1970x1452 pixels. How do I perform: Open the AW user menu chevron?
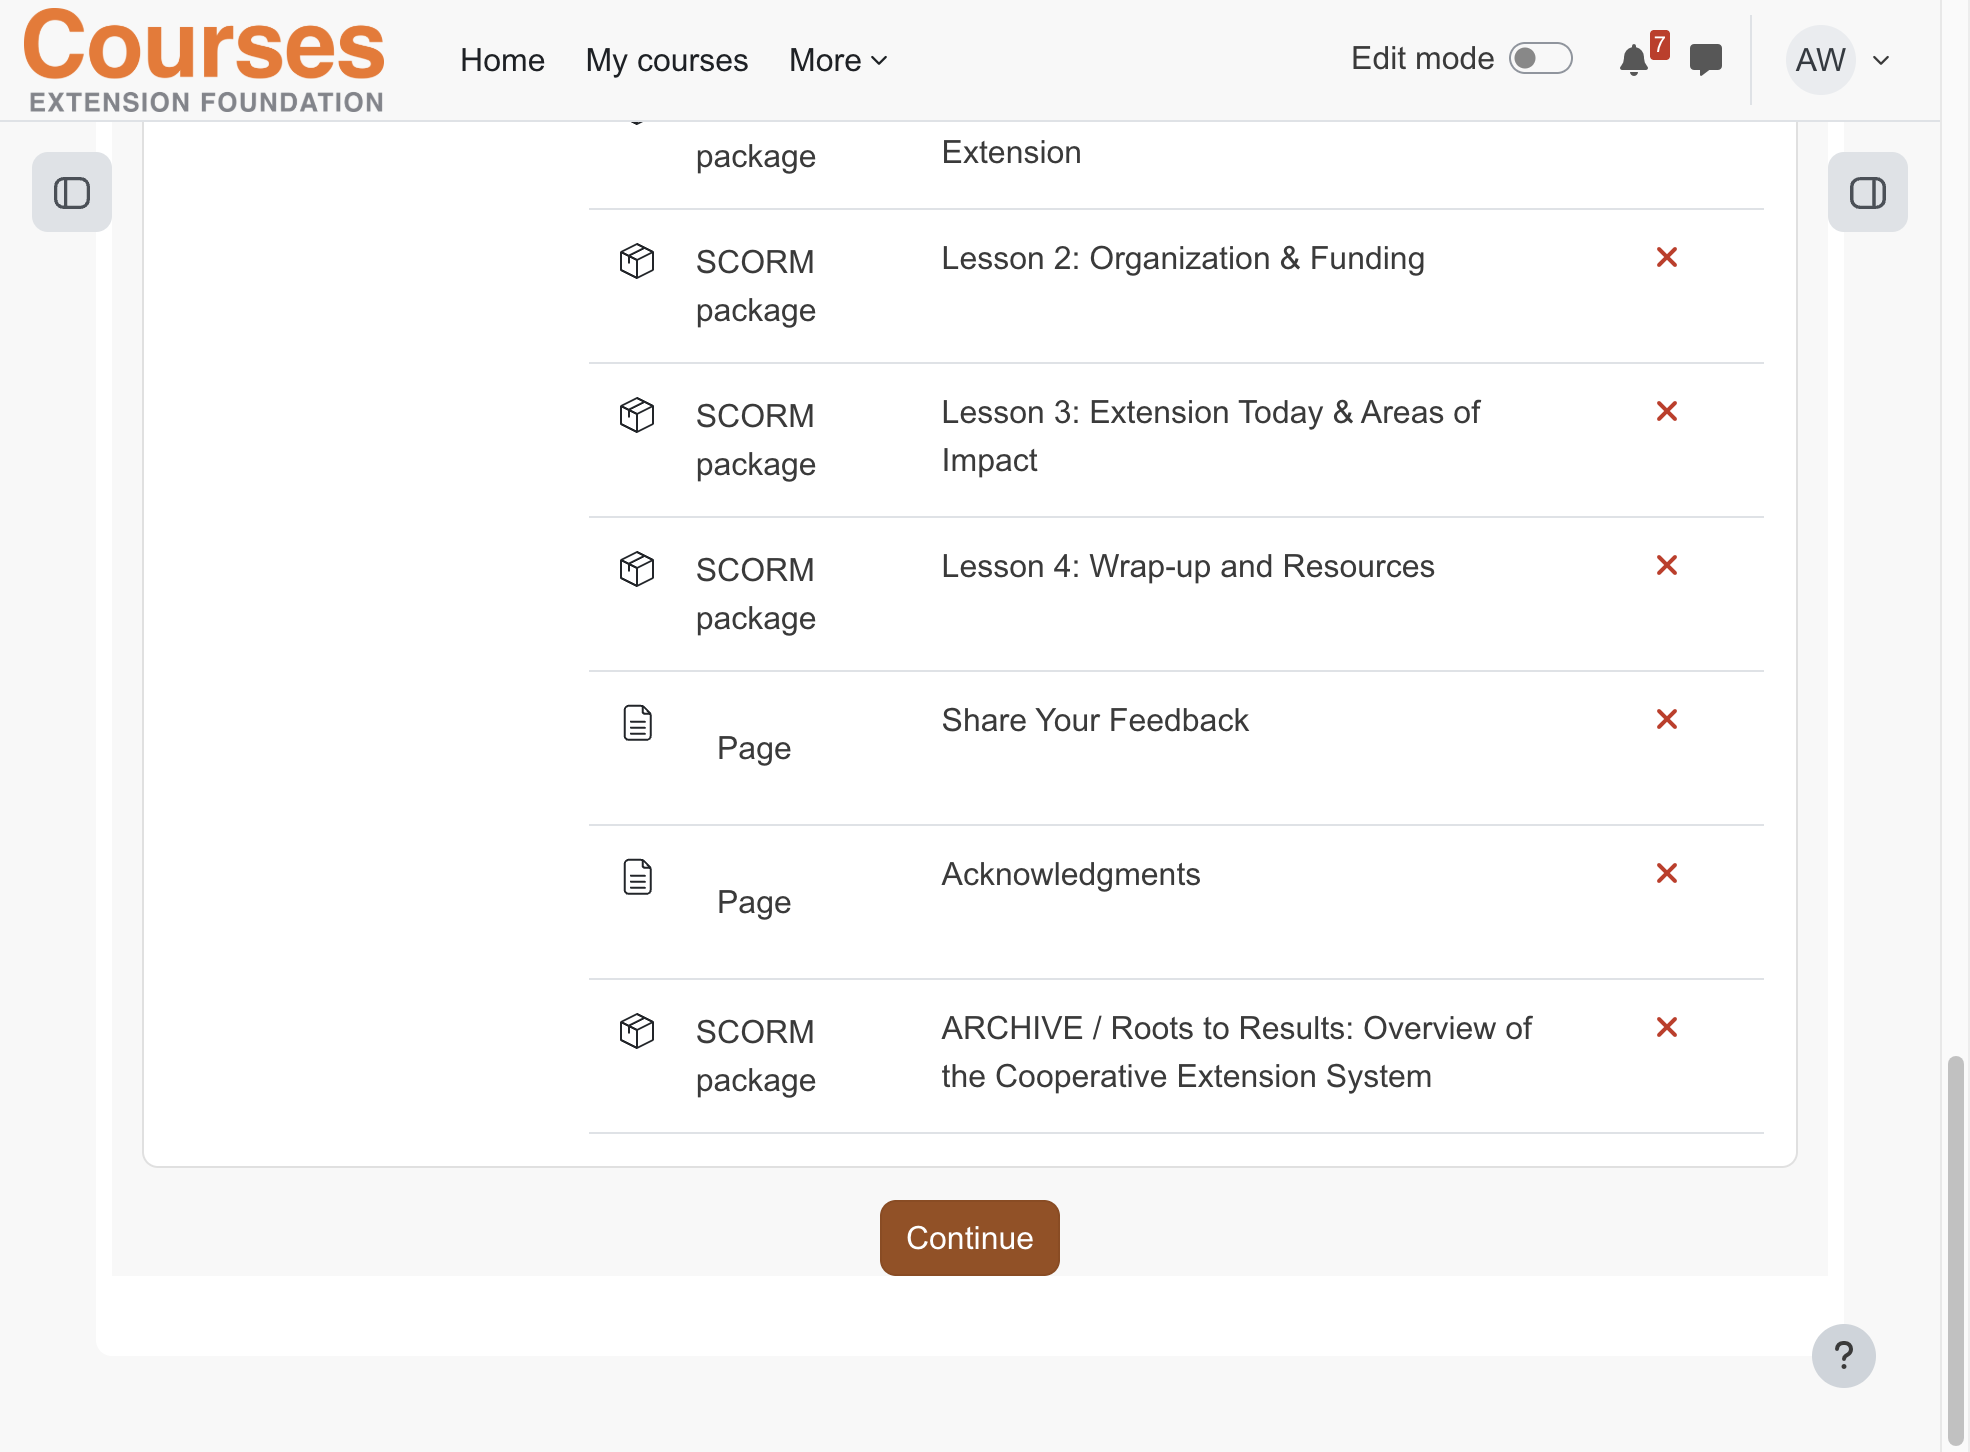pyautogui.click(x=1881, y=60)
